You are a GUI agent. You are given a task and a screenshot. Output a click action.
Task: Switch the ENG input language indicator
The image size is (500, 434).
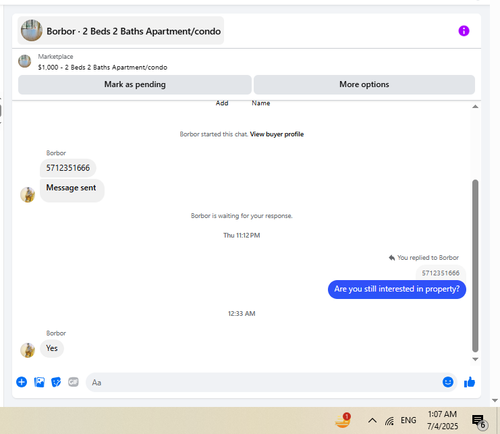tap(408, 421)
